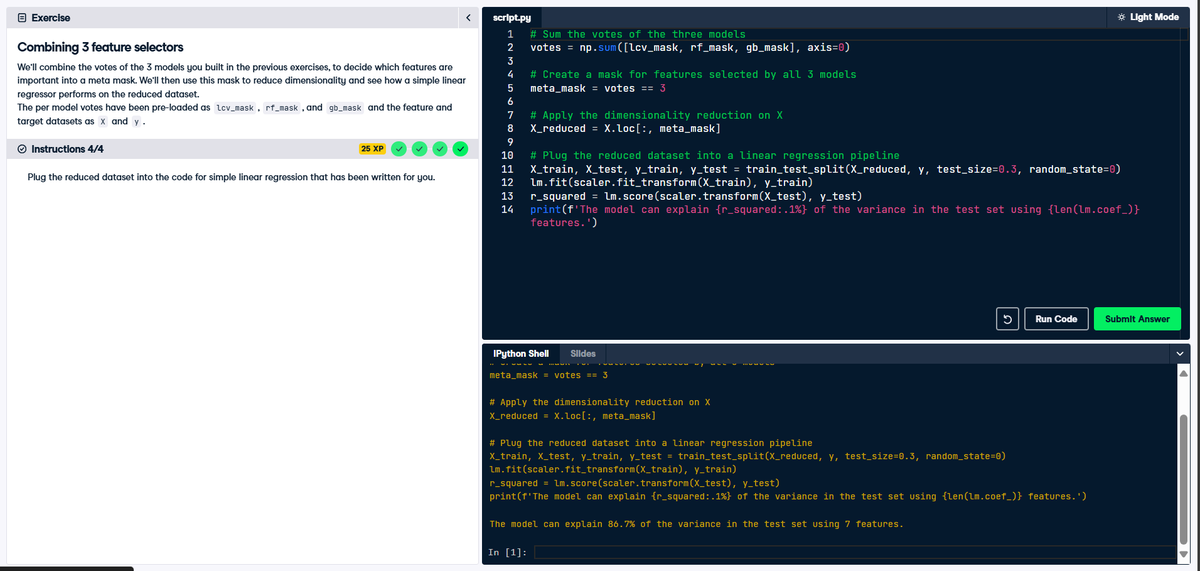1200x571 pixels.
Task: Click editor line 10 comment 'Plug the reduced dataset'
Action: coord(715,155)
